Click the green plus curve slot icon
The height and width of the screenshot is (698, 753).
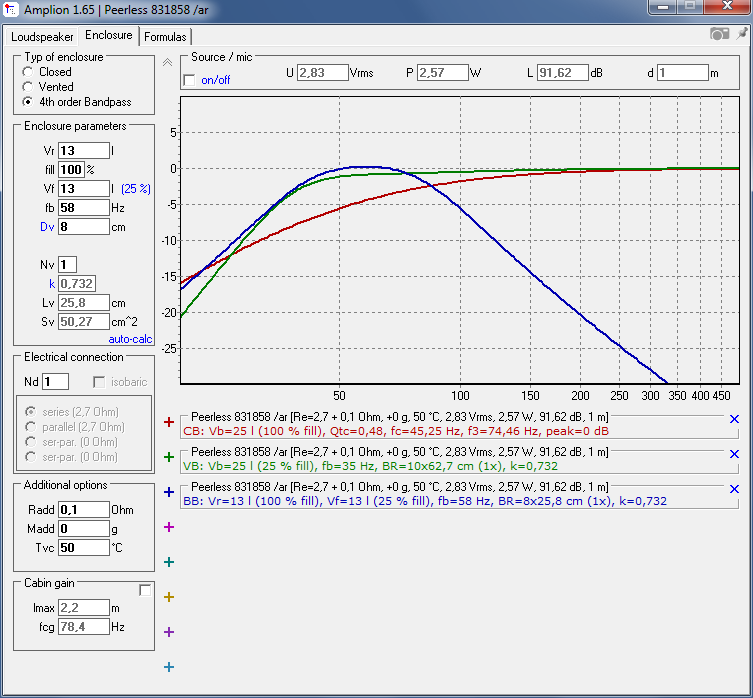tap(169, 457)
